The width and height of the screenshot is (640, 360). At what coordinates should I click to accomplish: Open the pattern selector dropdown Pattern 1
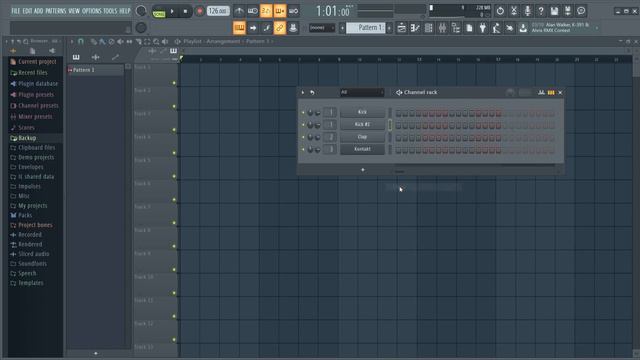pos(366,28)
